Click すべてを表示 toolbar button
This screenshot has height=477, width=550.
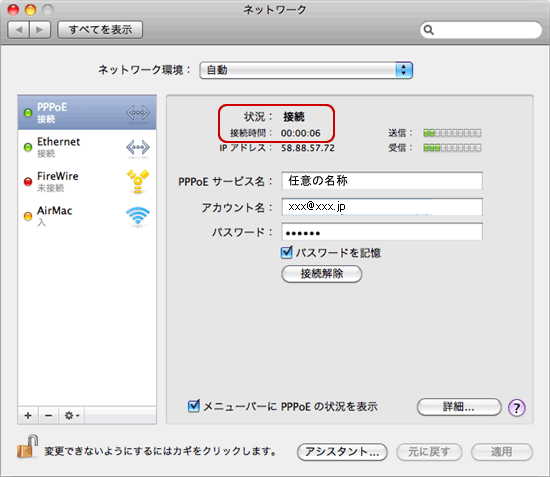pos(100,29)
